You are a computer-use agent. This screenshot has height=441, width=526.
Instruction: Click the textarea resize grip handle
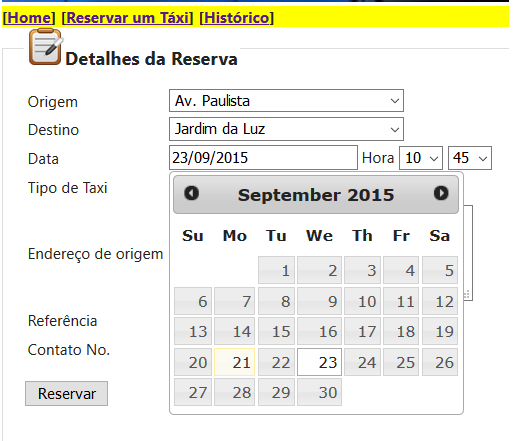[x=467, y=294]
